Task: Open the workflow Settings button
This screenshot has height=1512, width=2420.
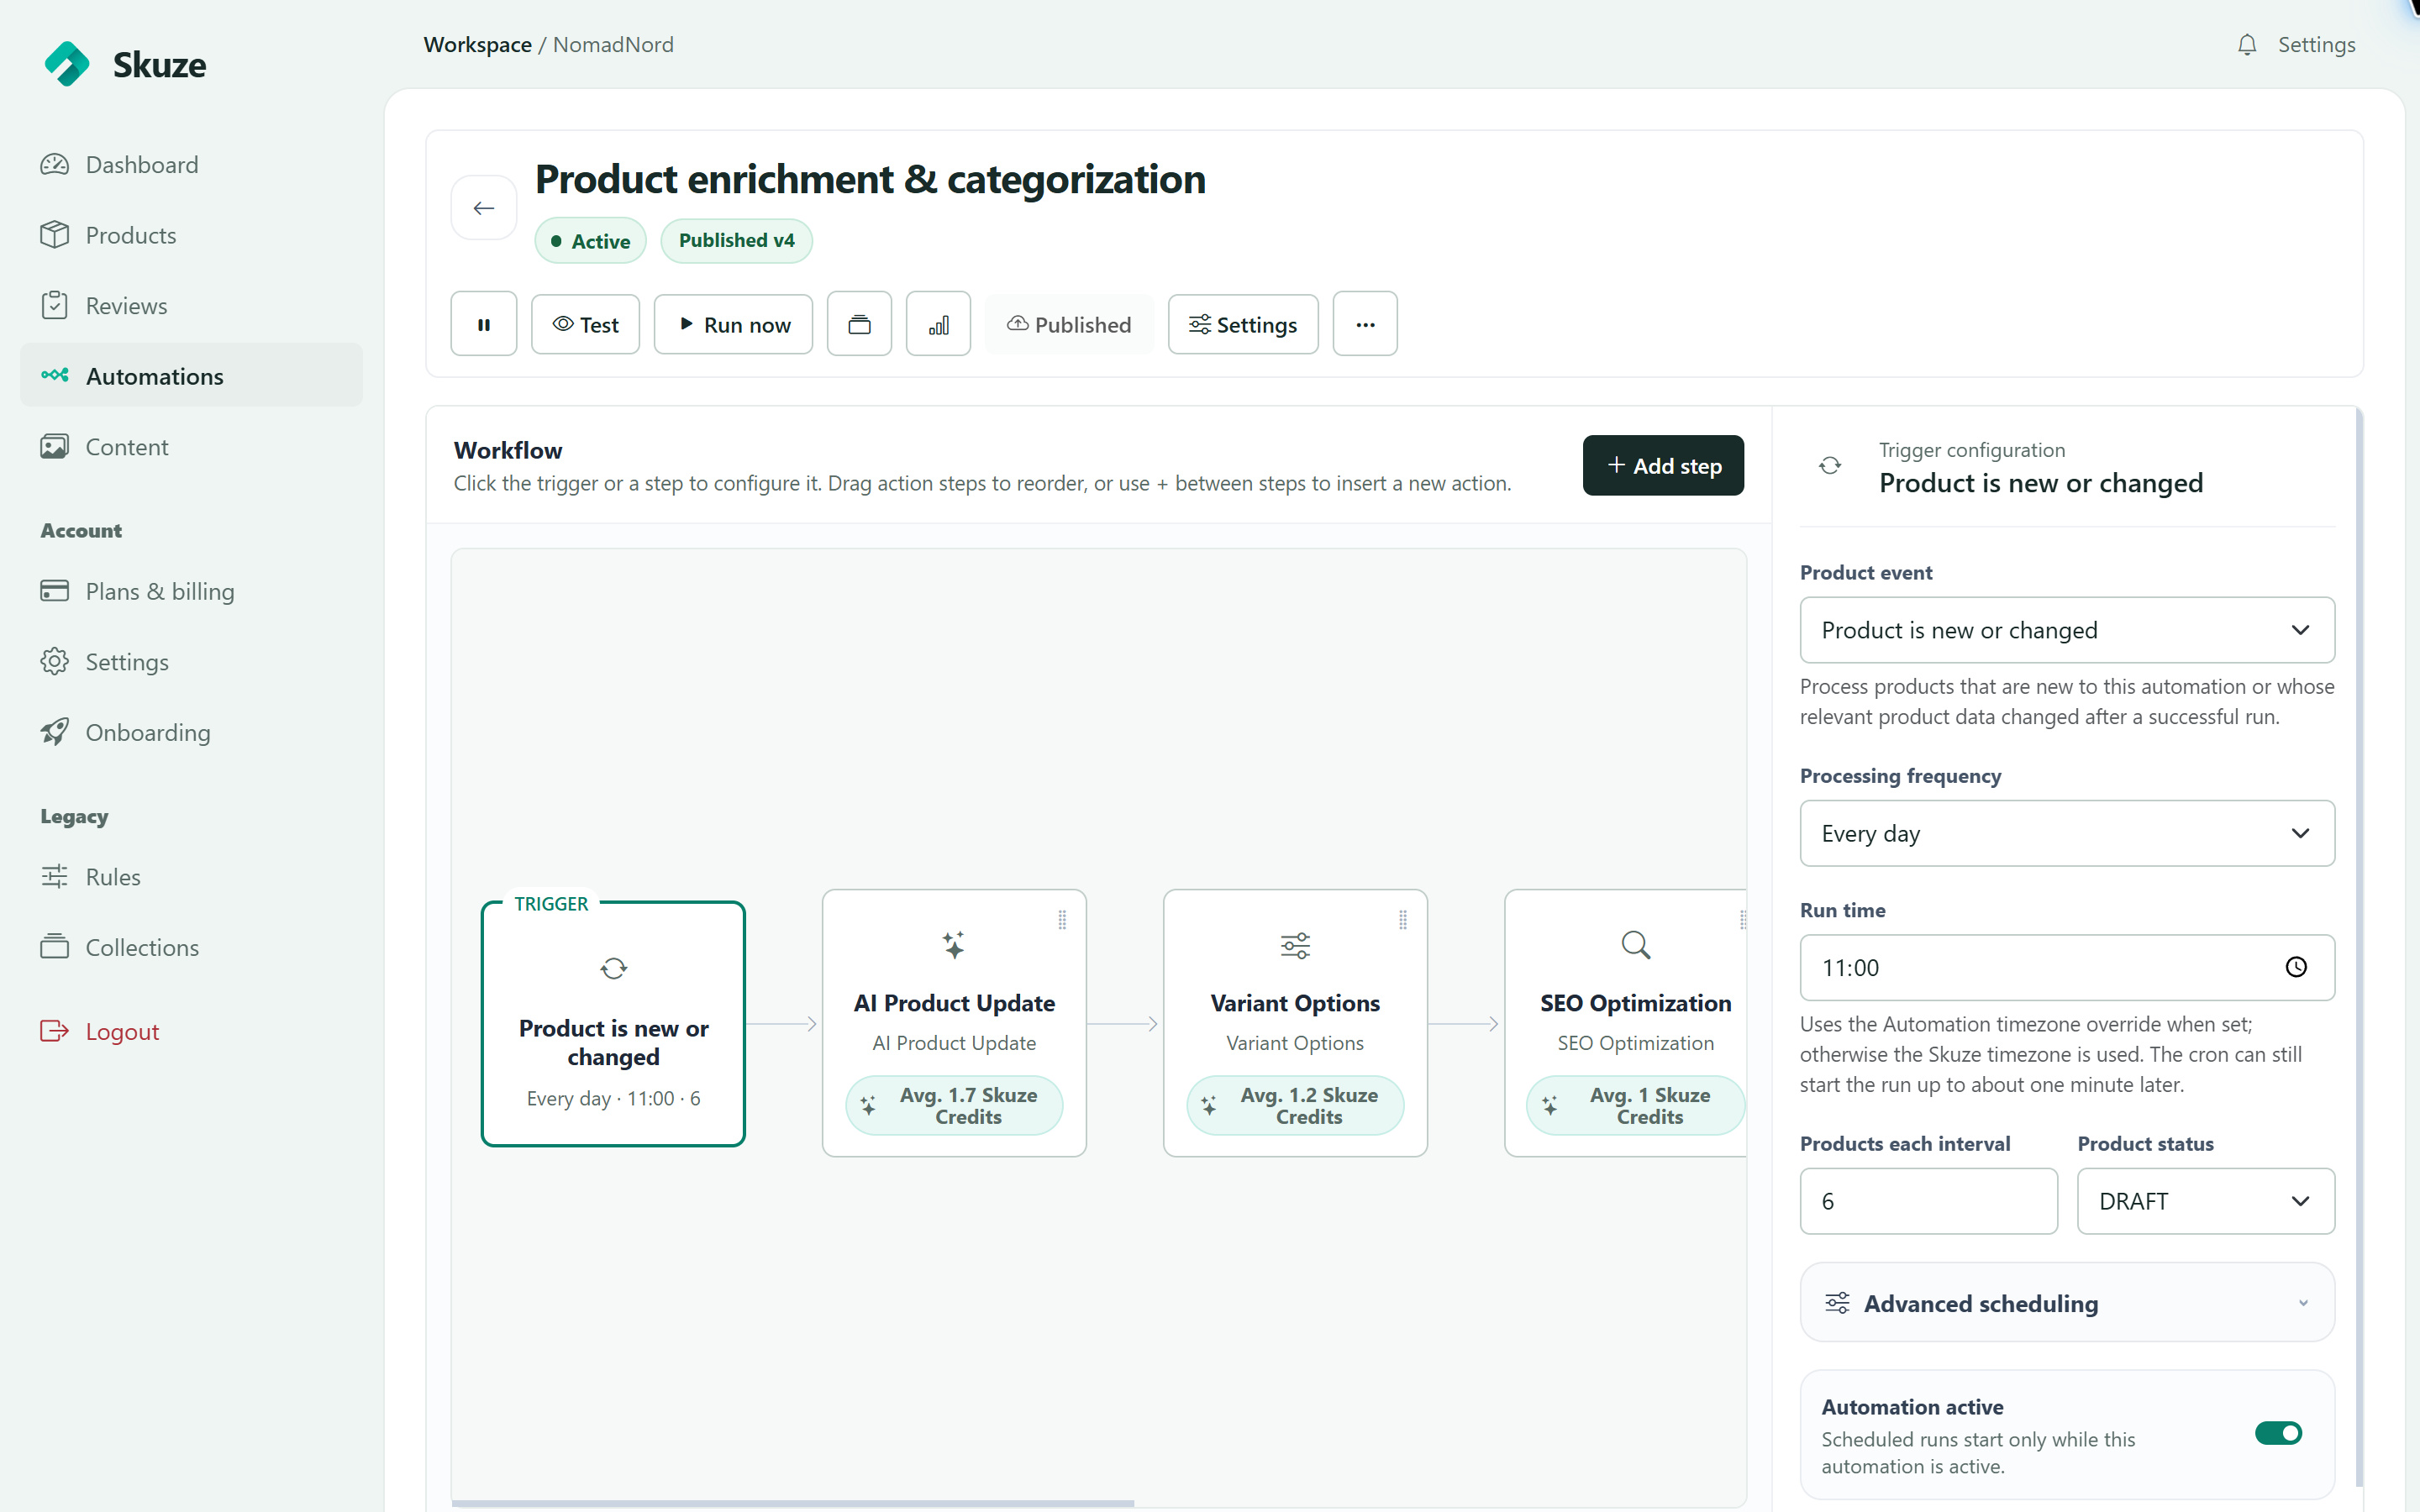Action: (x=1243, y=324)
